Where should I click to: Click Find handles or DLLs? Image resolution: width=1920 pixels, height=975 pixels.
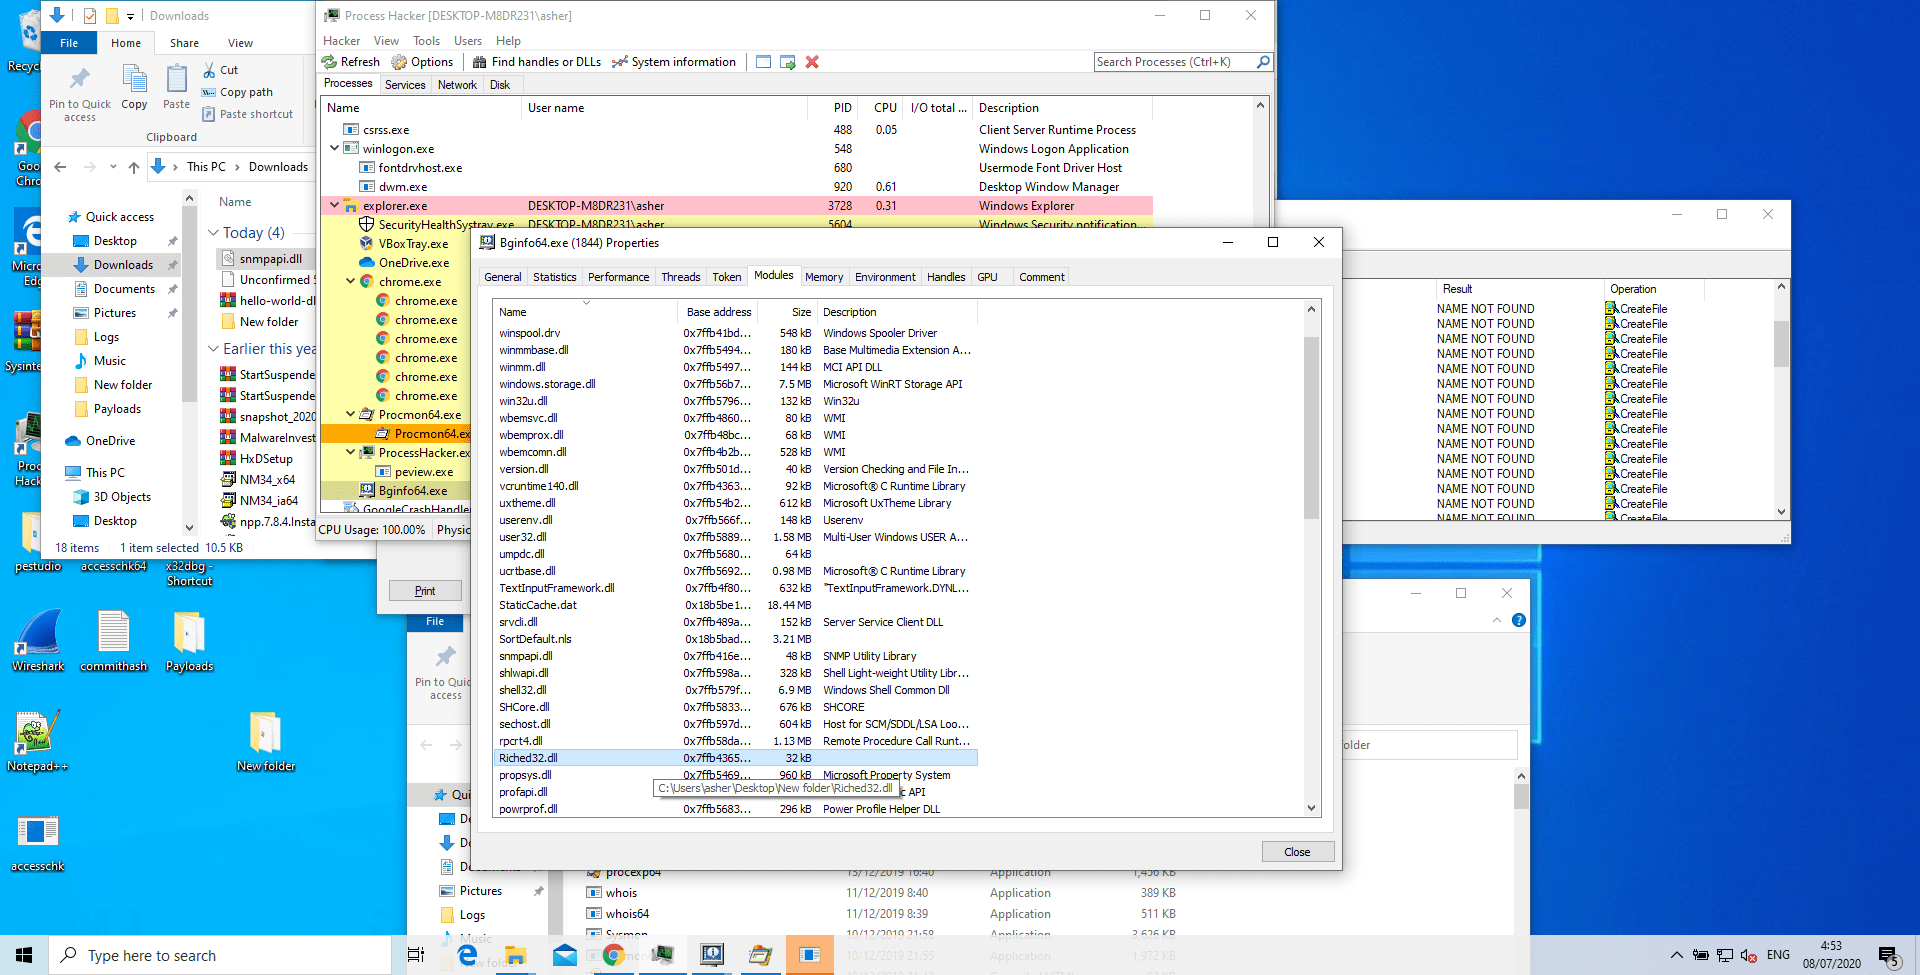[537, 62]
